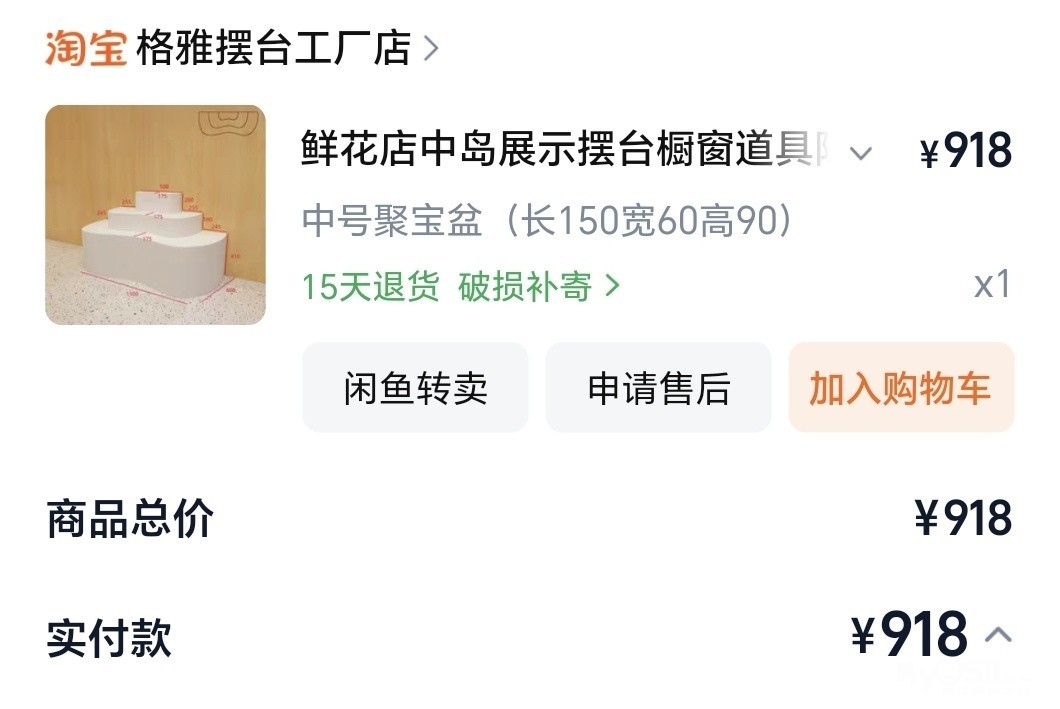Tap the 申请售后 after-sales button
1060x709 pixels.
point(658,387)
